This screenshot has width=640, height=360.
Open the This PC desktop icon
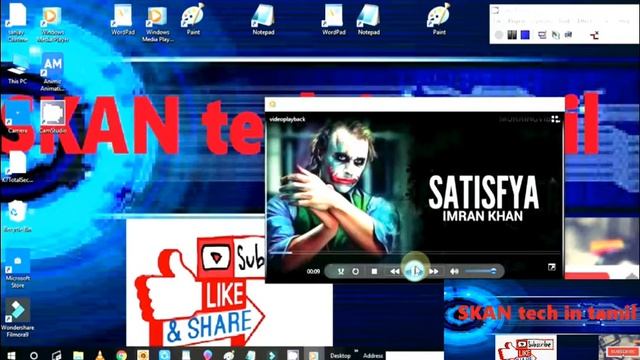tap(17, 70)
